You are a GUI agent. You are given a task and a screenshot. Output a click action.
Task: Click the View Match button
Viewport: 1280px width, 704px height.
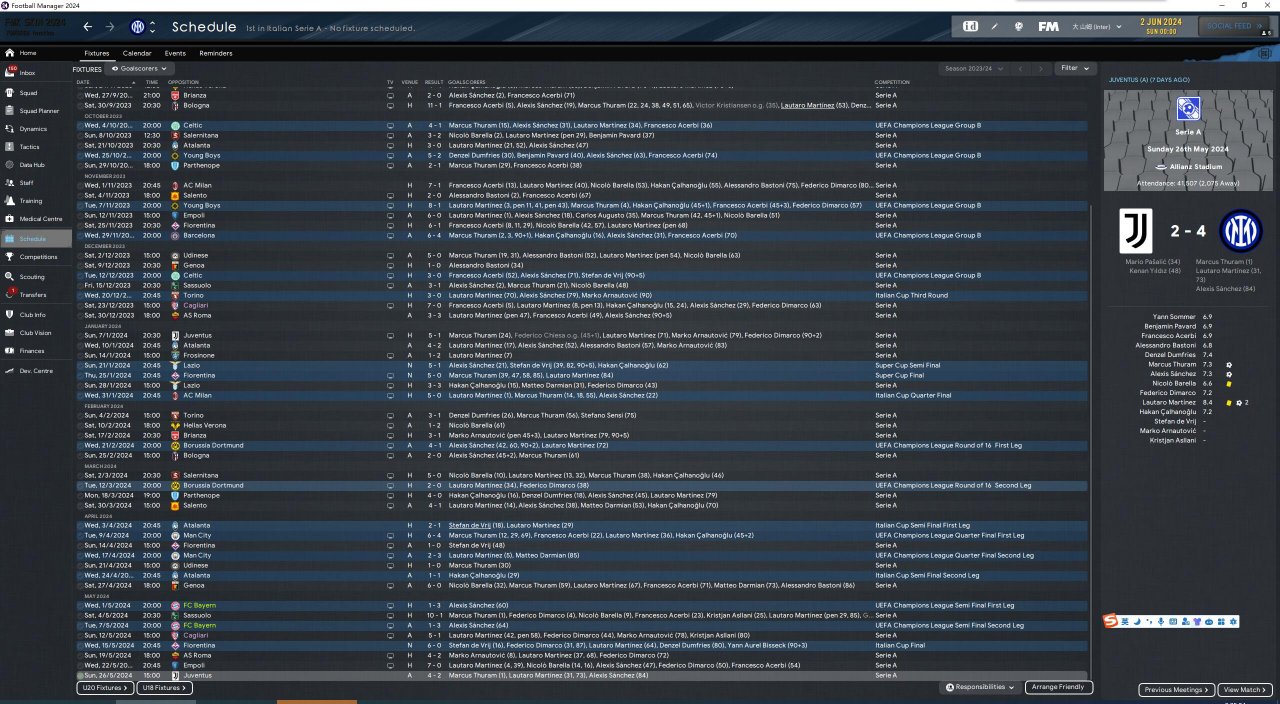pos(1245,690)
